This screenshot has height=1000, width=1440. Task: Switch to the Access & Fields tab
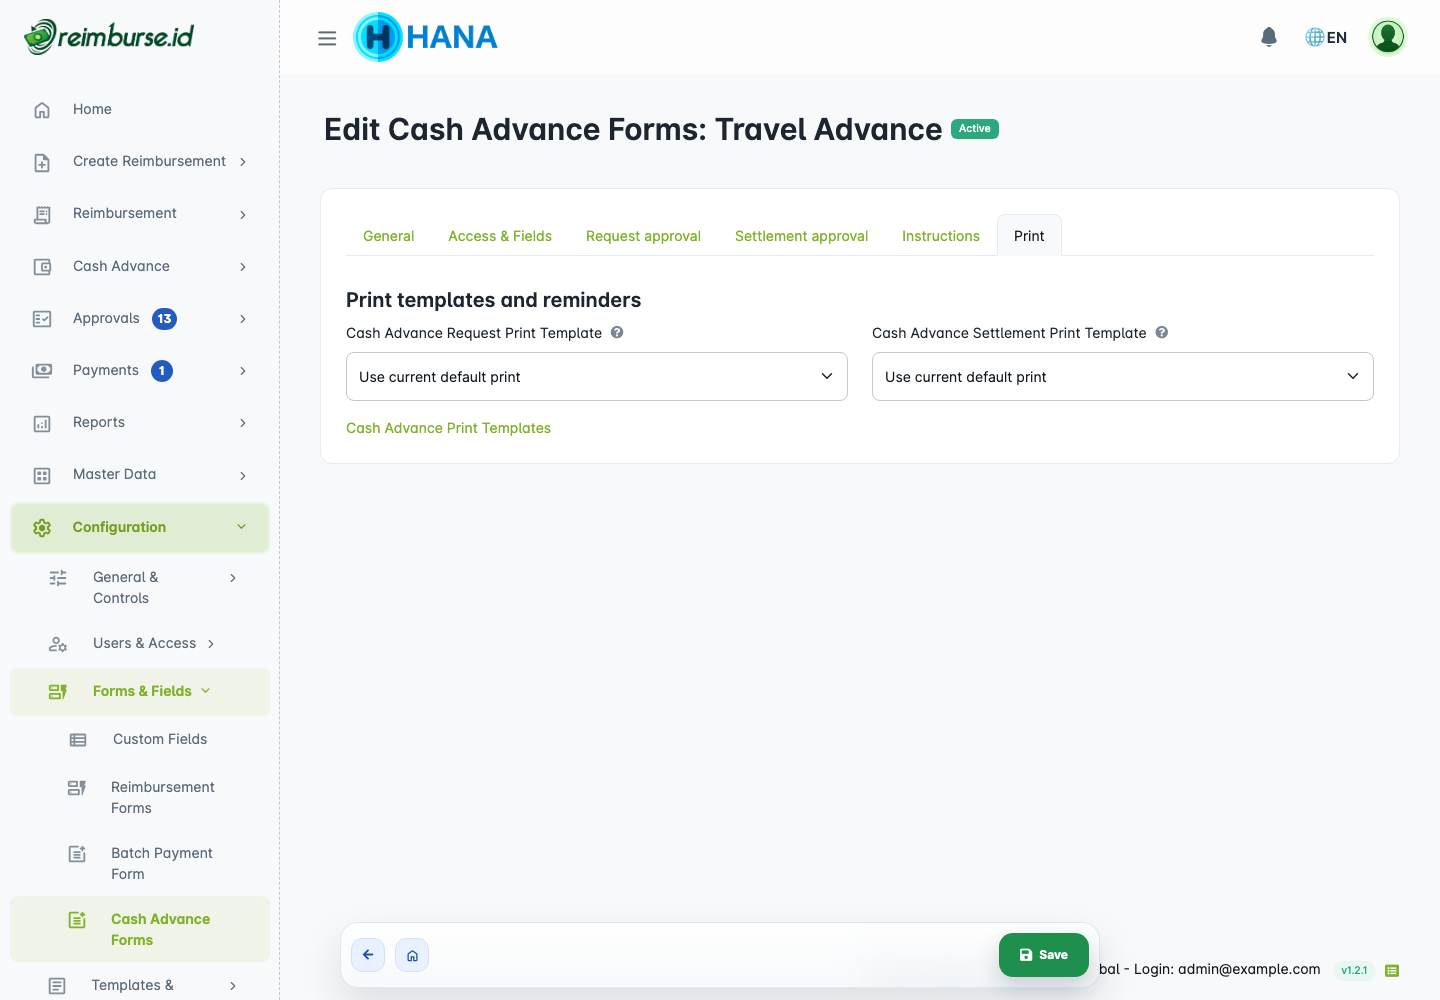pyautogui.click(x=500, y=236)
